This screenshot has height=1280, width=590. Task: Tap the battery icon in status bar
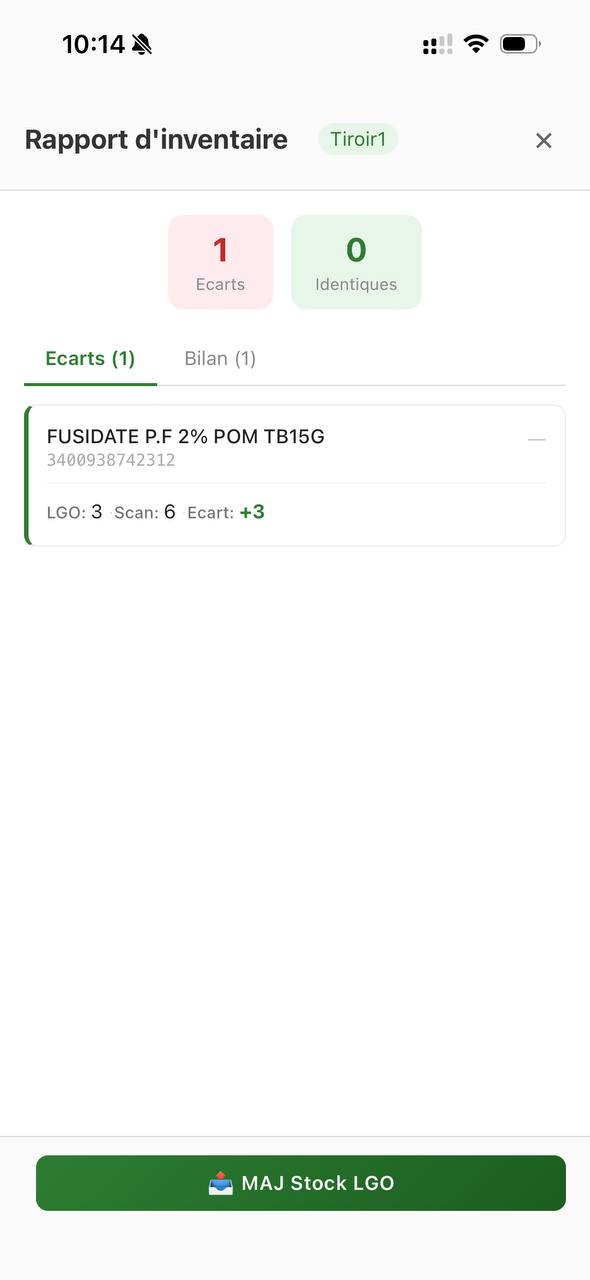coord(518,43)
